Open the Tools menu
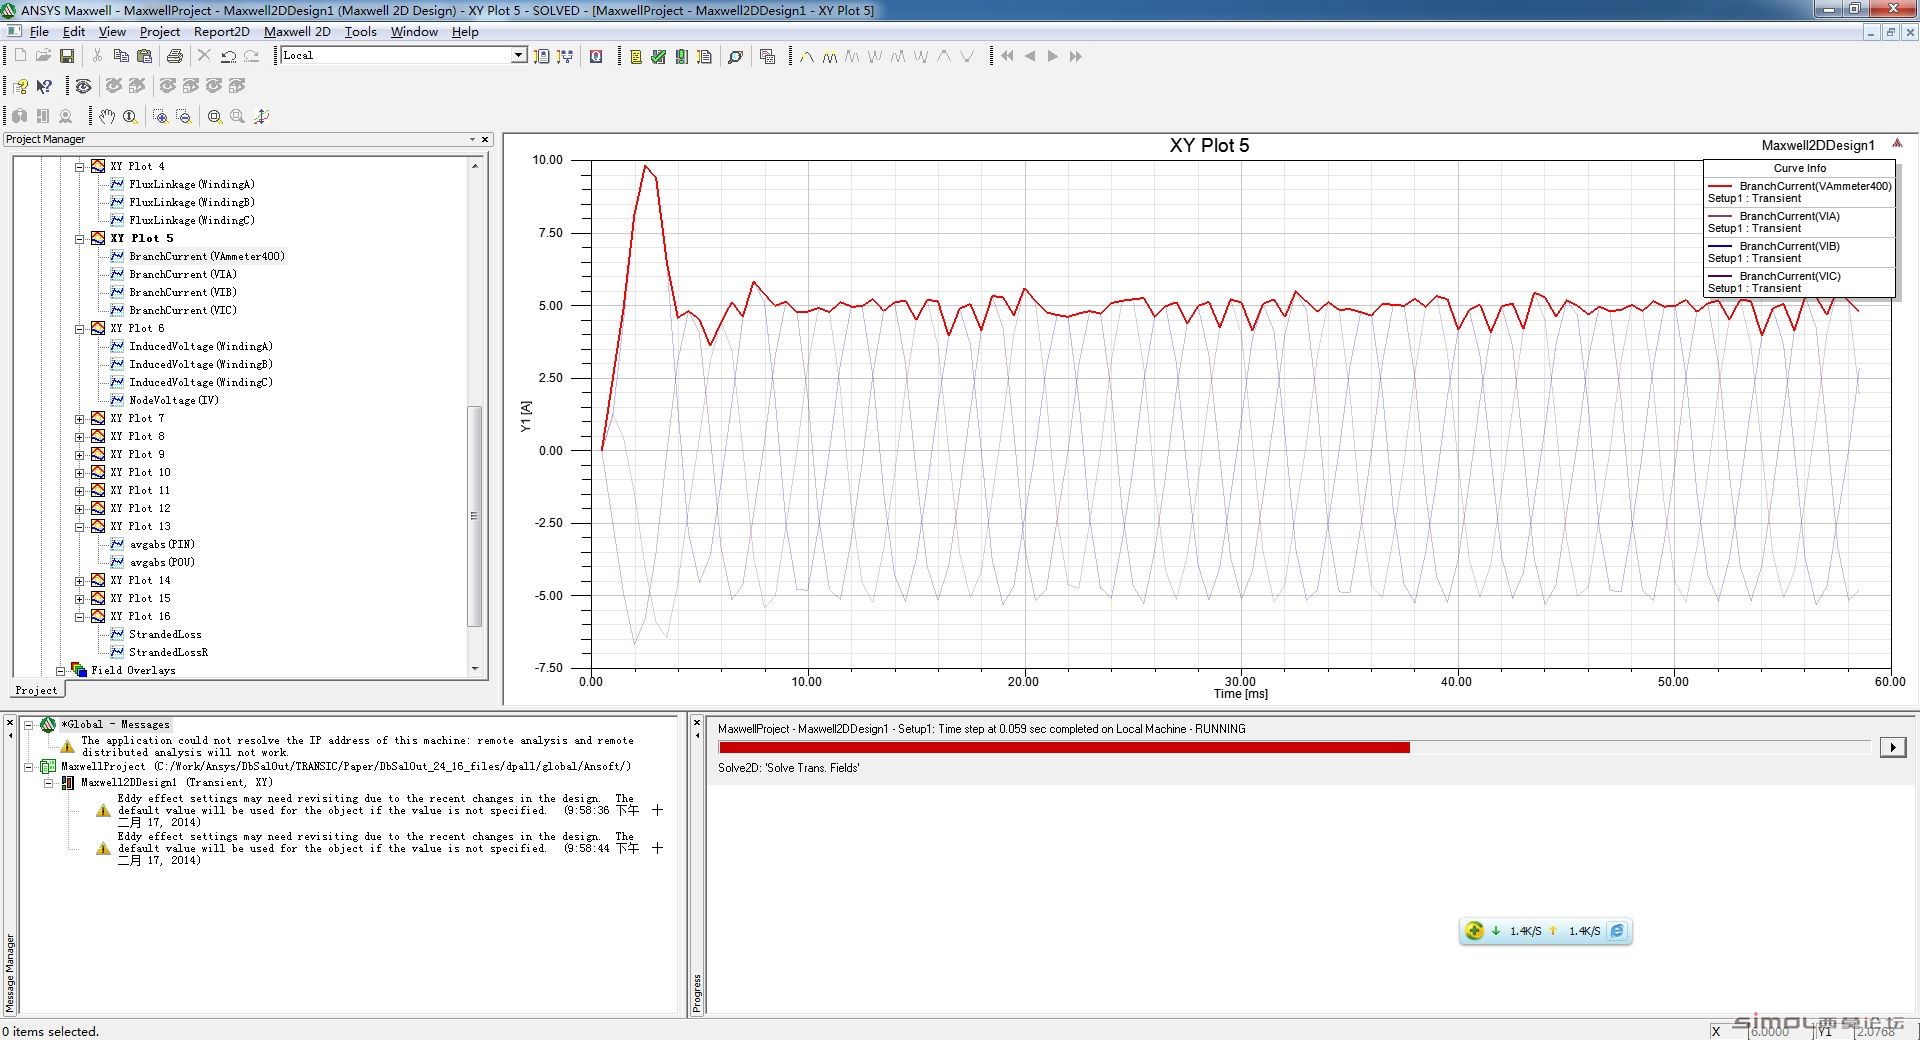1920x1040 pixels. pyautogui.click(x=361, y=32)
